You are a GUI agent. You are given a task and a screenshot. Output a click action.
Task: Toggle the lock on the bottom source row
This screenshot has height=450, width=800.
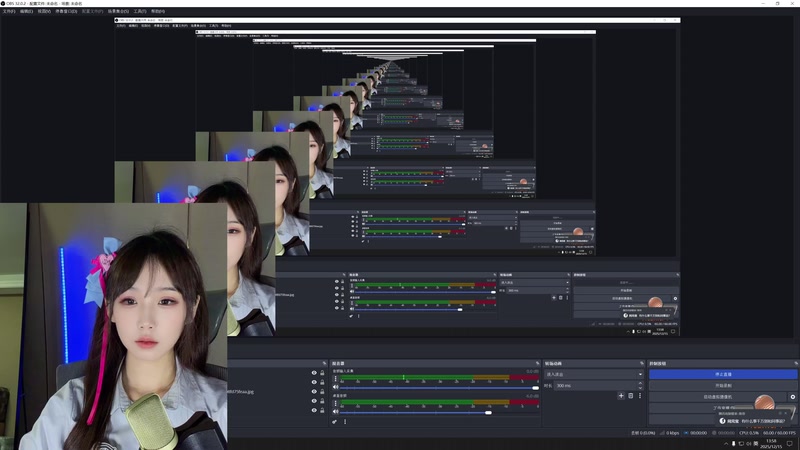(x=322, y=410)
